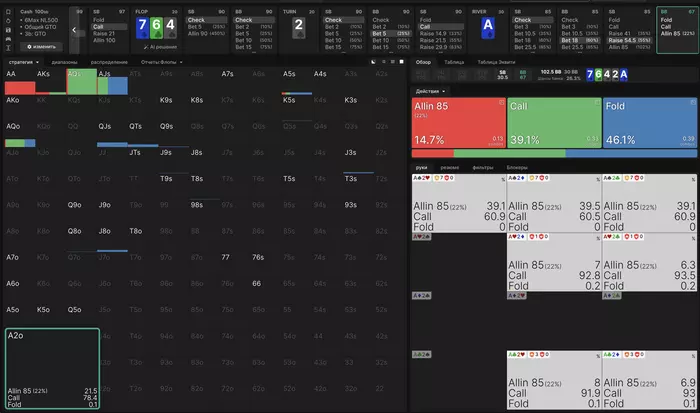Switch matrix to pie-chart view icon
Viewport: 700px width, 413px height.
click(373, 62)
